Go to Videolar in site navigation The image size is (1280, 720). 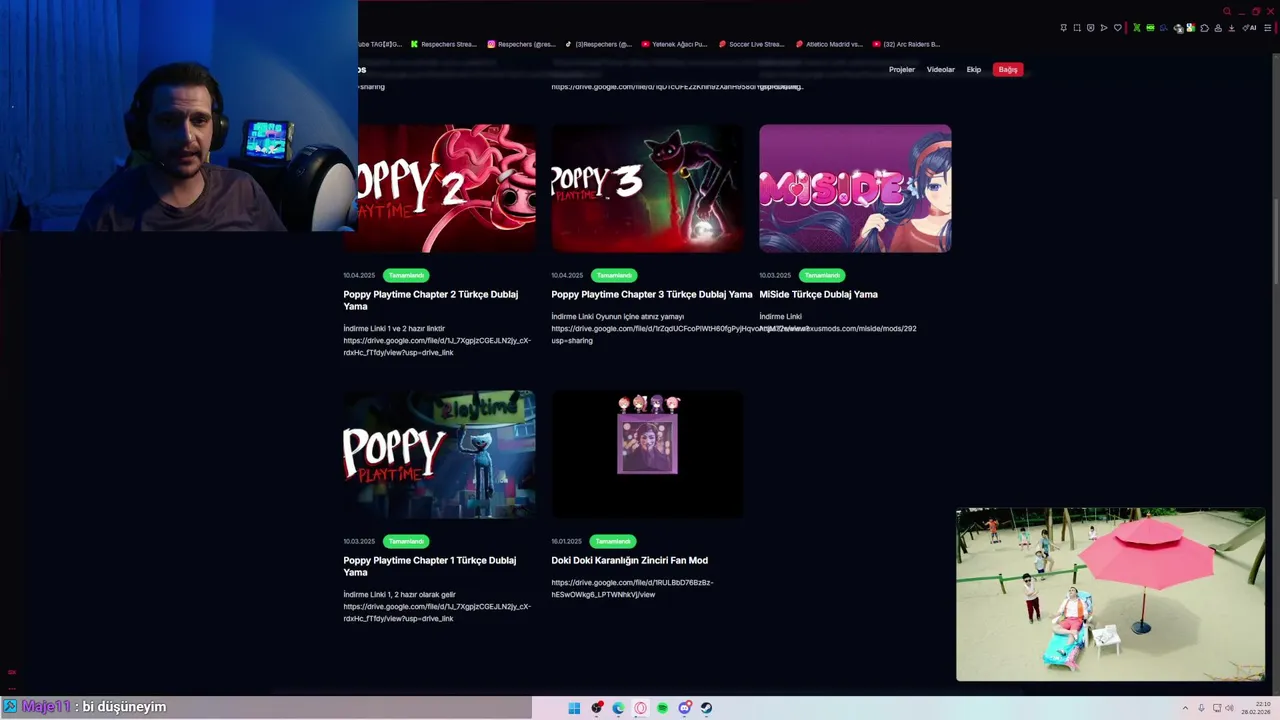click(941, 70)
